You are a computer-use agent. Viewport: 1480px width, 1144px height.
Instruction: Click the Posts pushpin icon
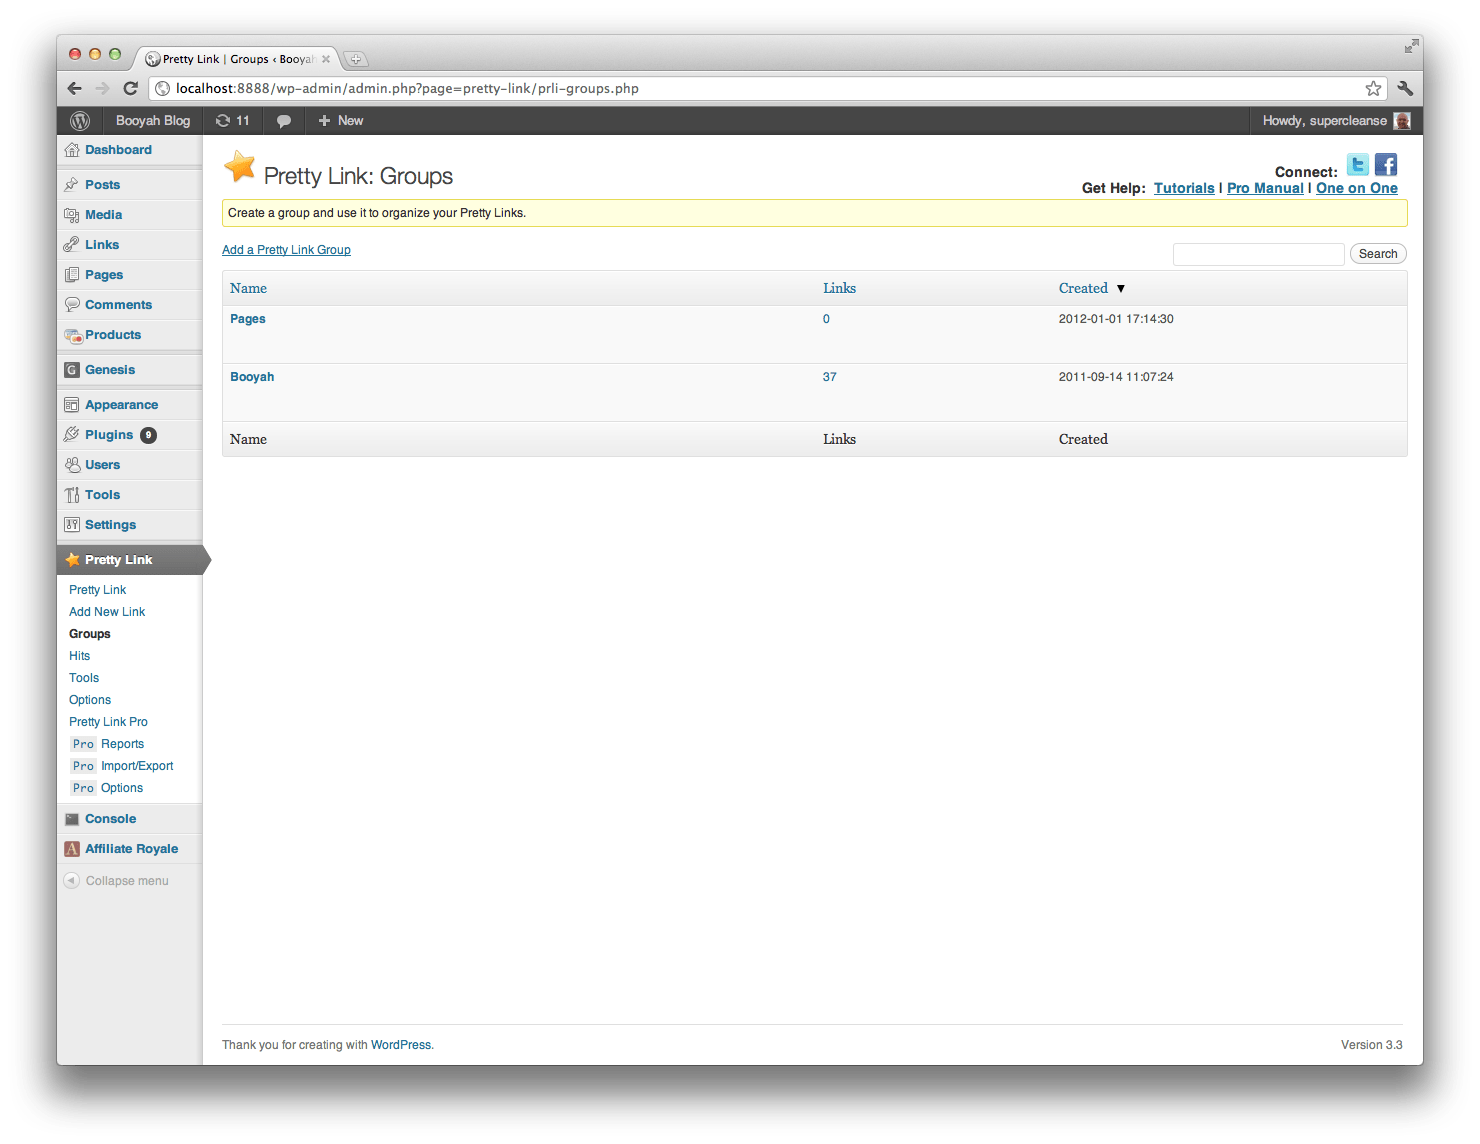pos(72,185)
